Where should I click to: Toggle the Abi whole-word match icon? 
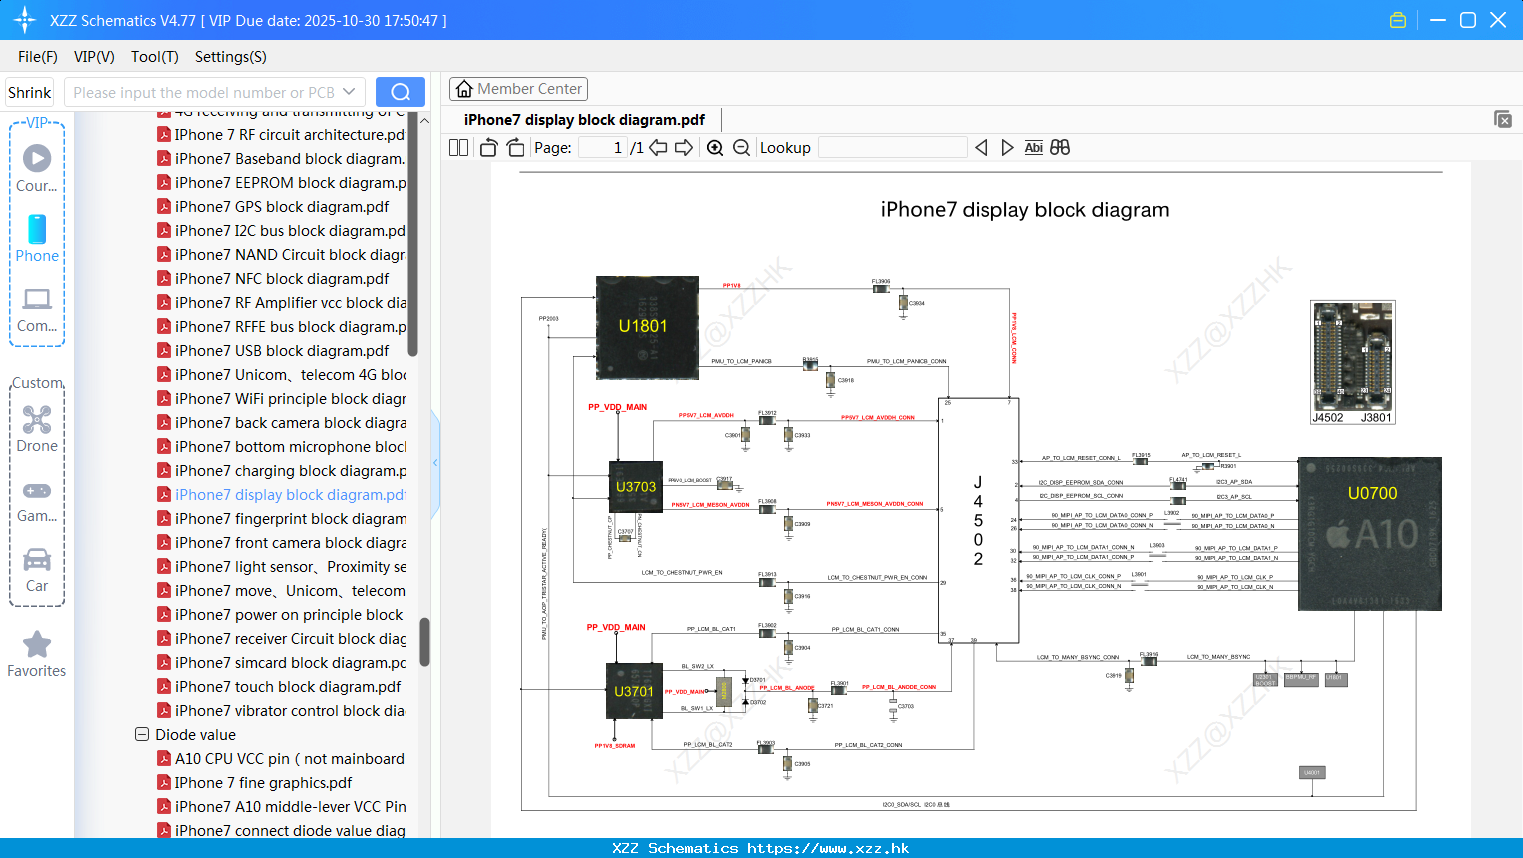1033,148
